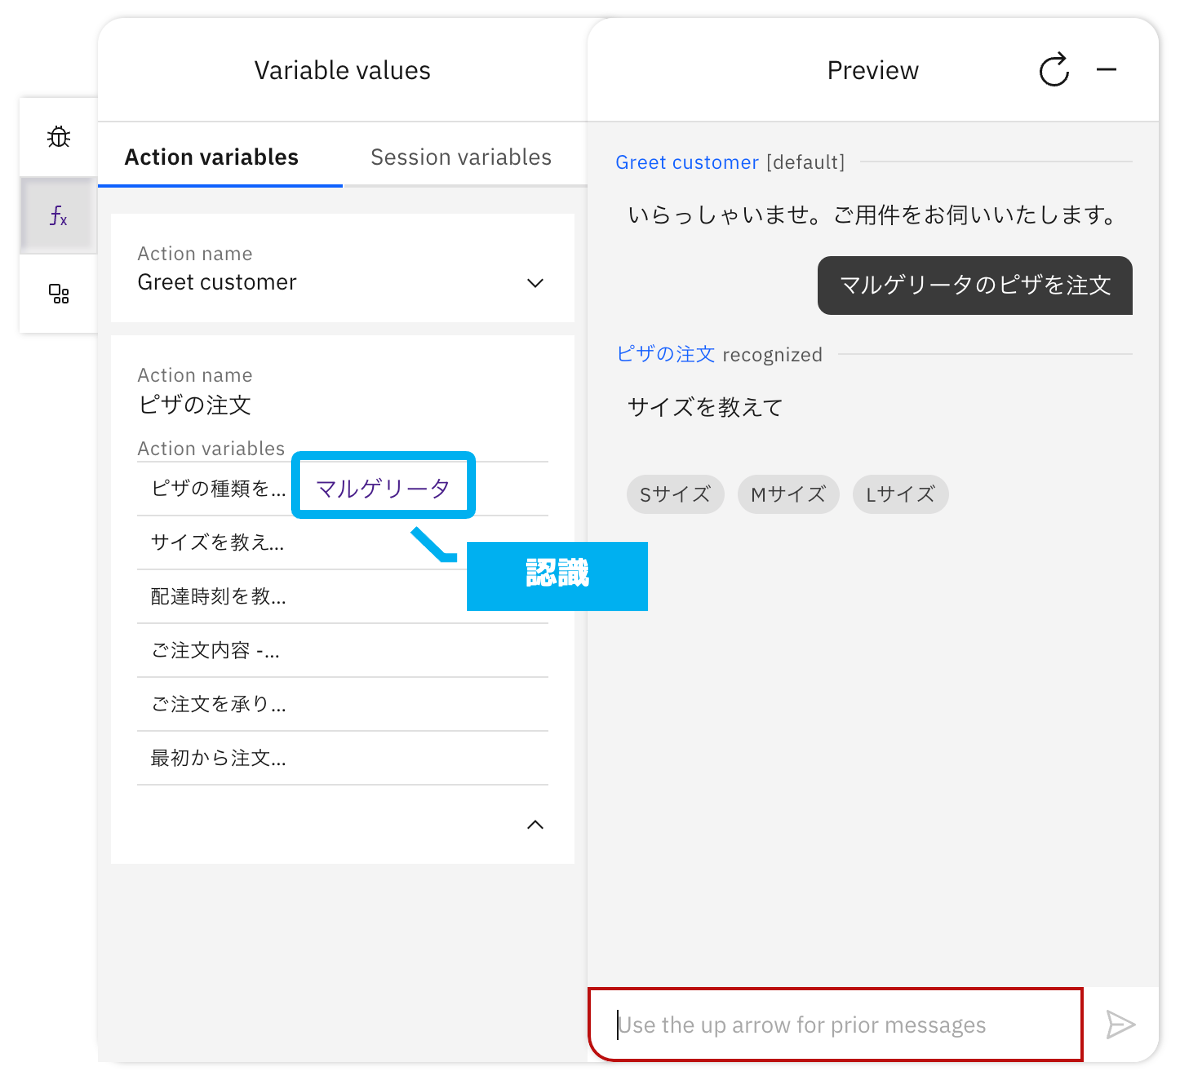Switch to Session variables tab

[461, 157]
